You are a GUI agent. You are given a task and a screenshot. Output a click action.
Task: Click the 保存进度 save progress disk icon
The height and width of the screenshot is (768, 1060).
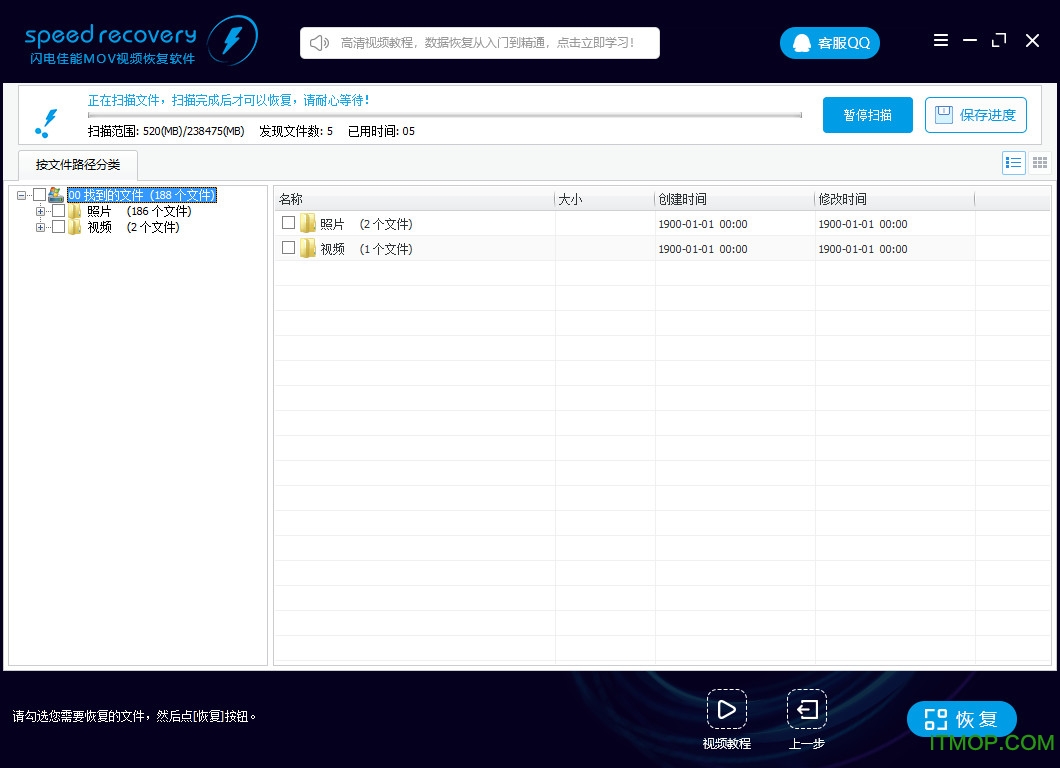click(943, 115)
